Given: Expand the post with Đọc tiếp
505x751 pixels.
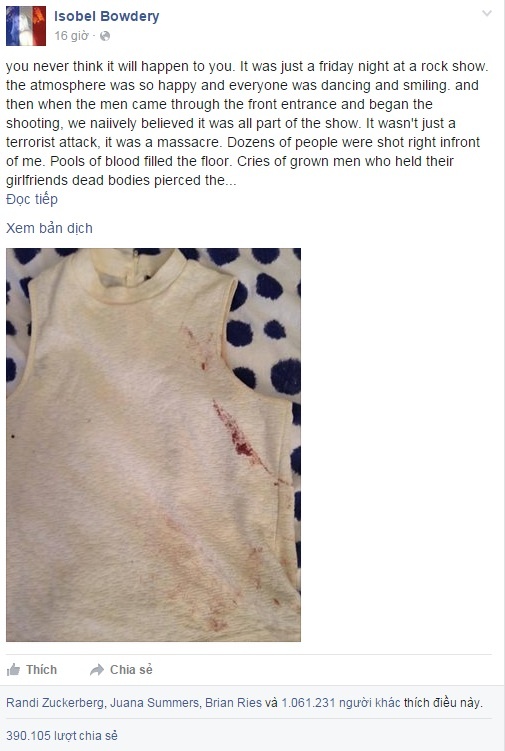Looking at the screenshot, I should pyautogui.click(x=32, y=199).
